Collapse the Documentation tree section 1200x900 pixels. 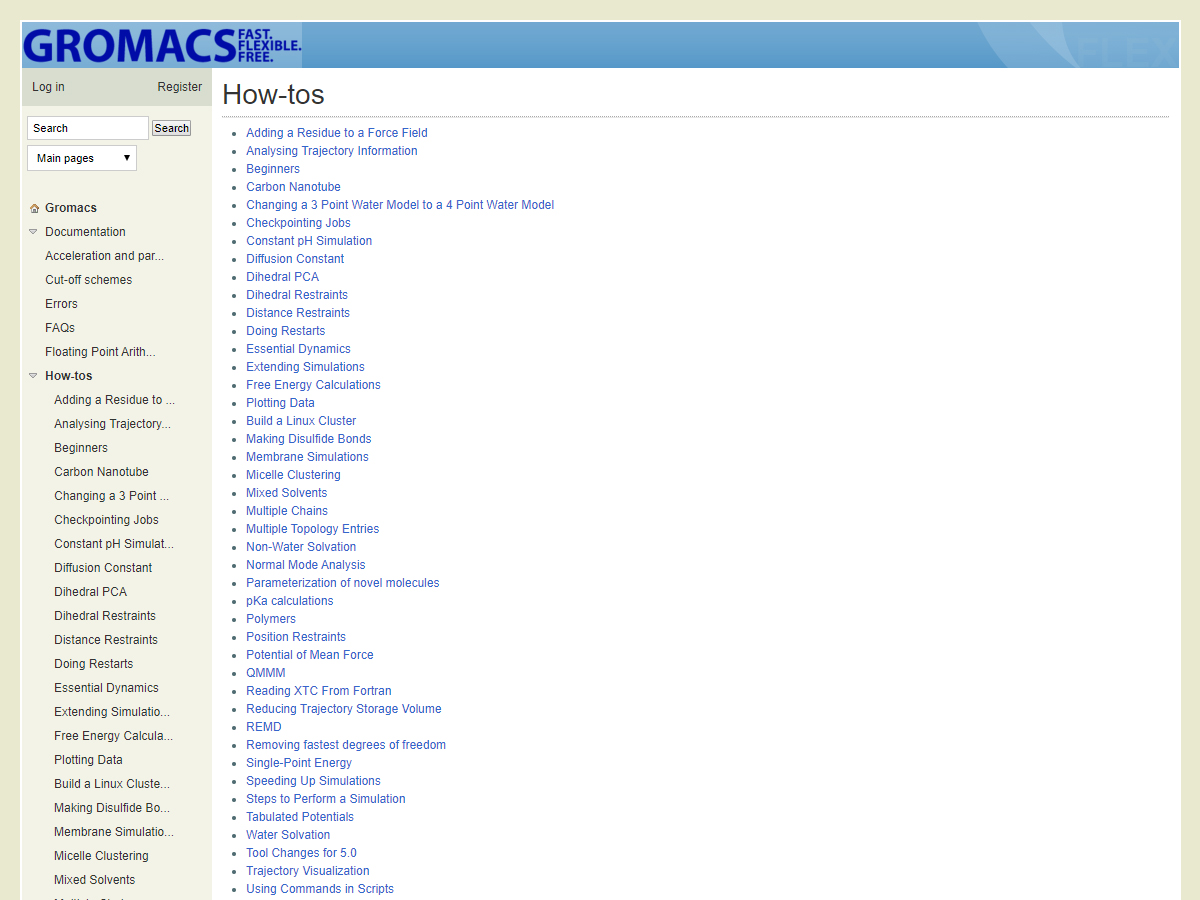coord(34,232)
